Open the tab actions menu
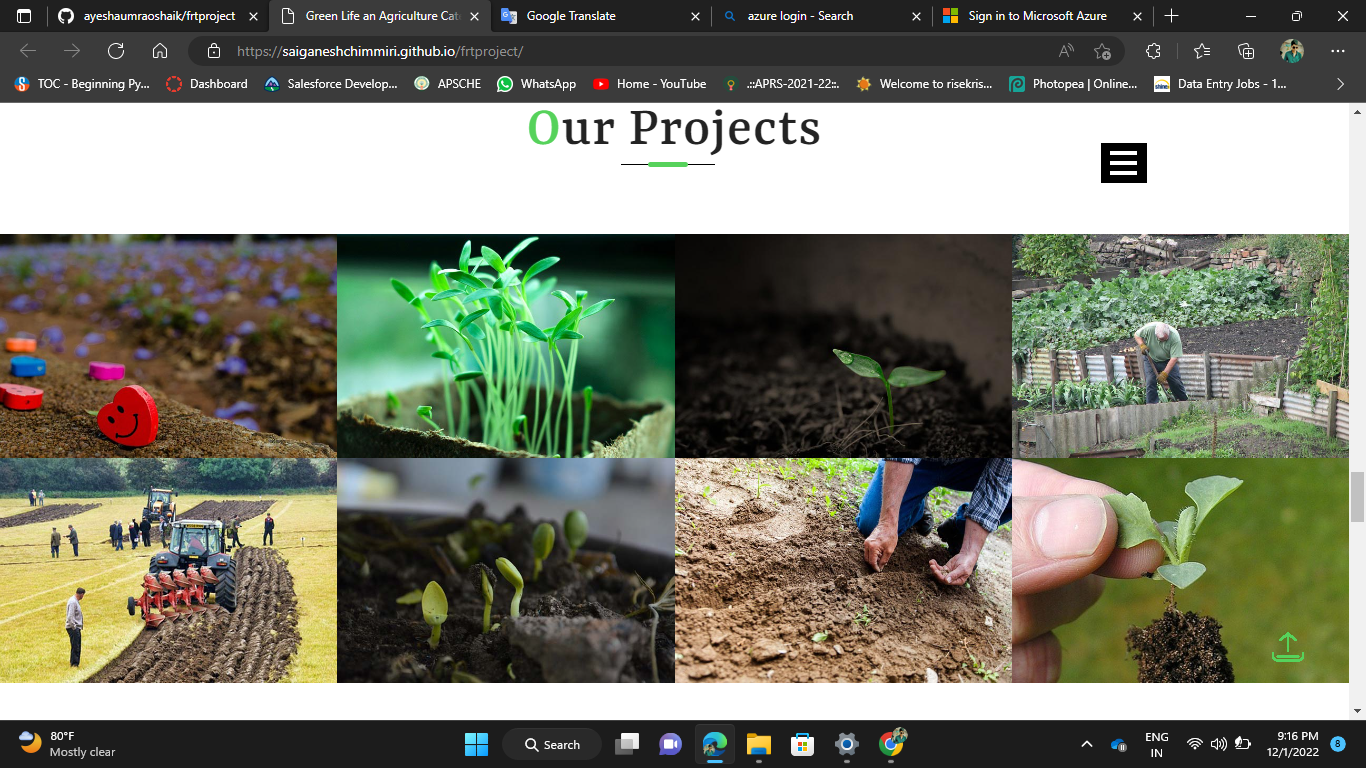 click(x=24, y=16)
